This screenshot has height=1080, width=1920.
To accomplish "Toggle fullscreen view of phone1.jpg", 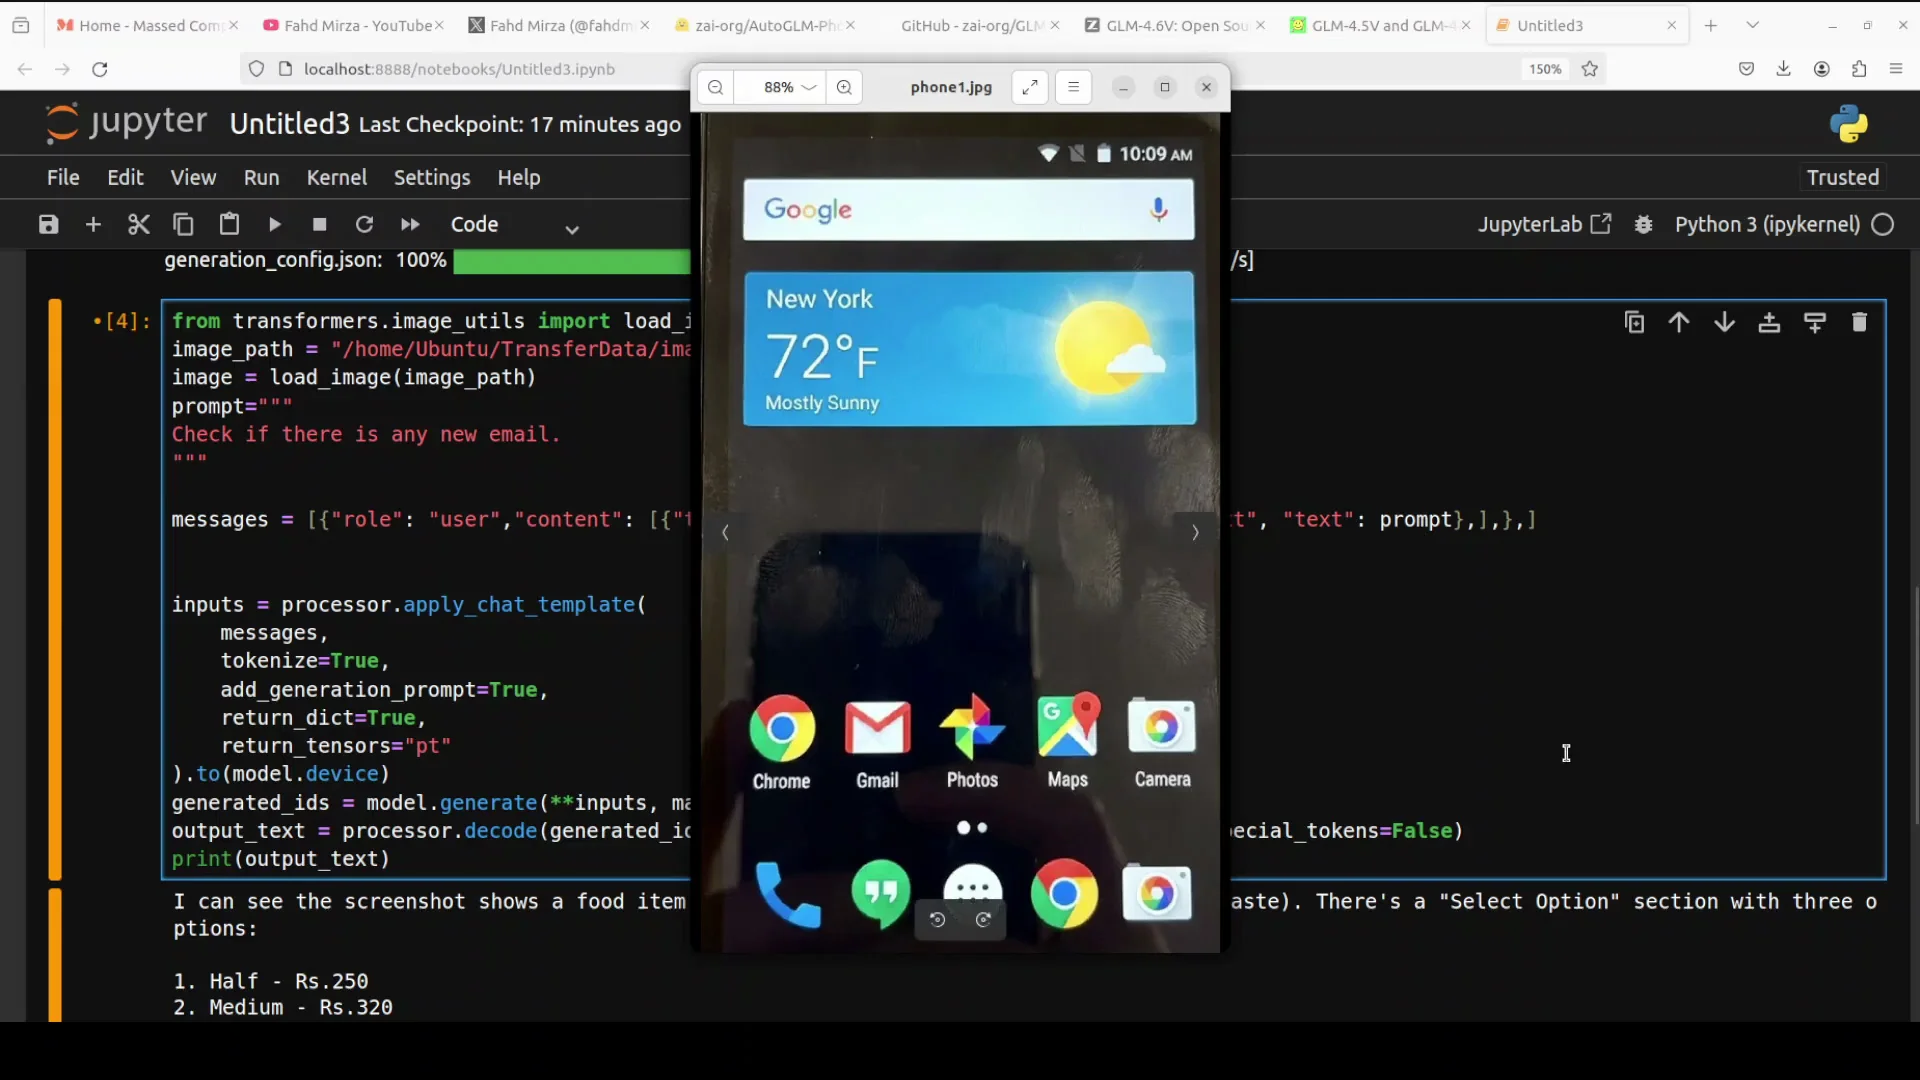I will pyautogui.click(x=1029, y=87).
